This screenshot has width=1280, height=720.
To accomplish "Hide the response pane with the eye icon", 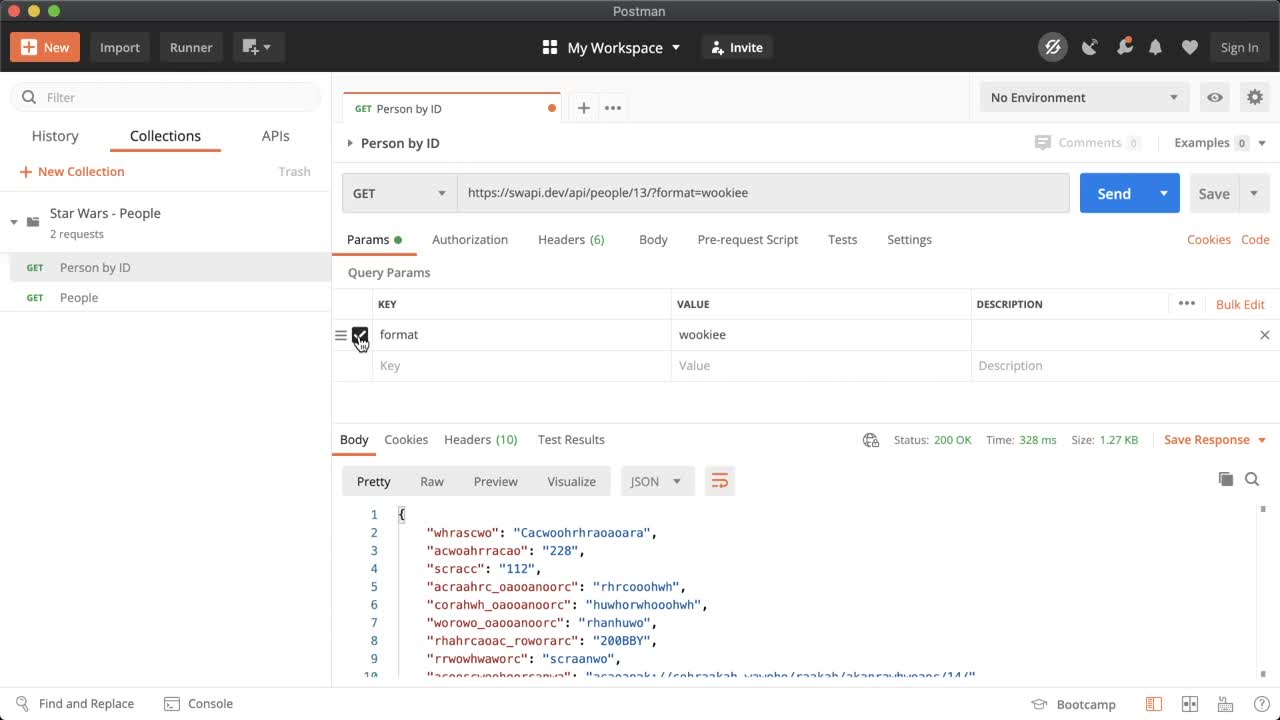I will click(x=1214, y=97).
